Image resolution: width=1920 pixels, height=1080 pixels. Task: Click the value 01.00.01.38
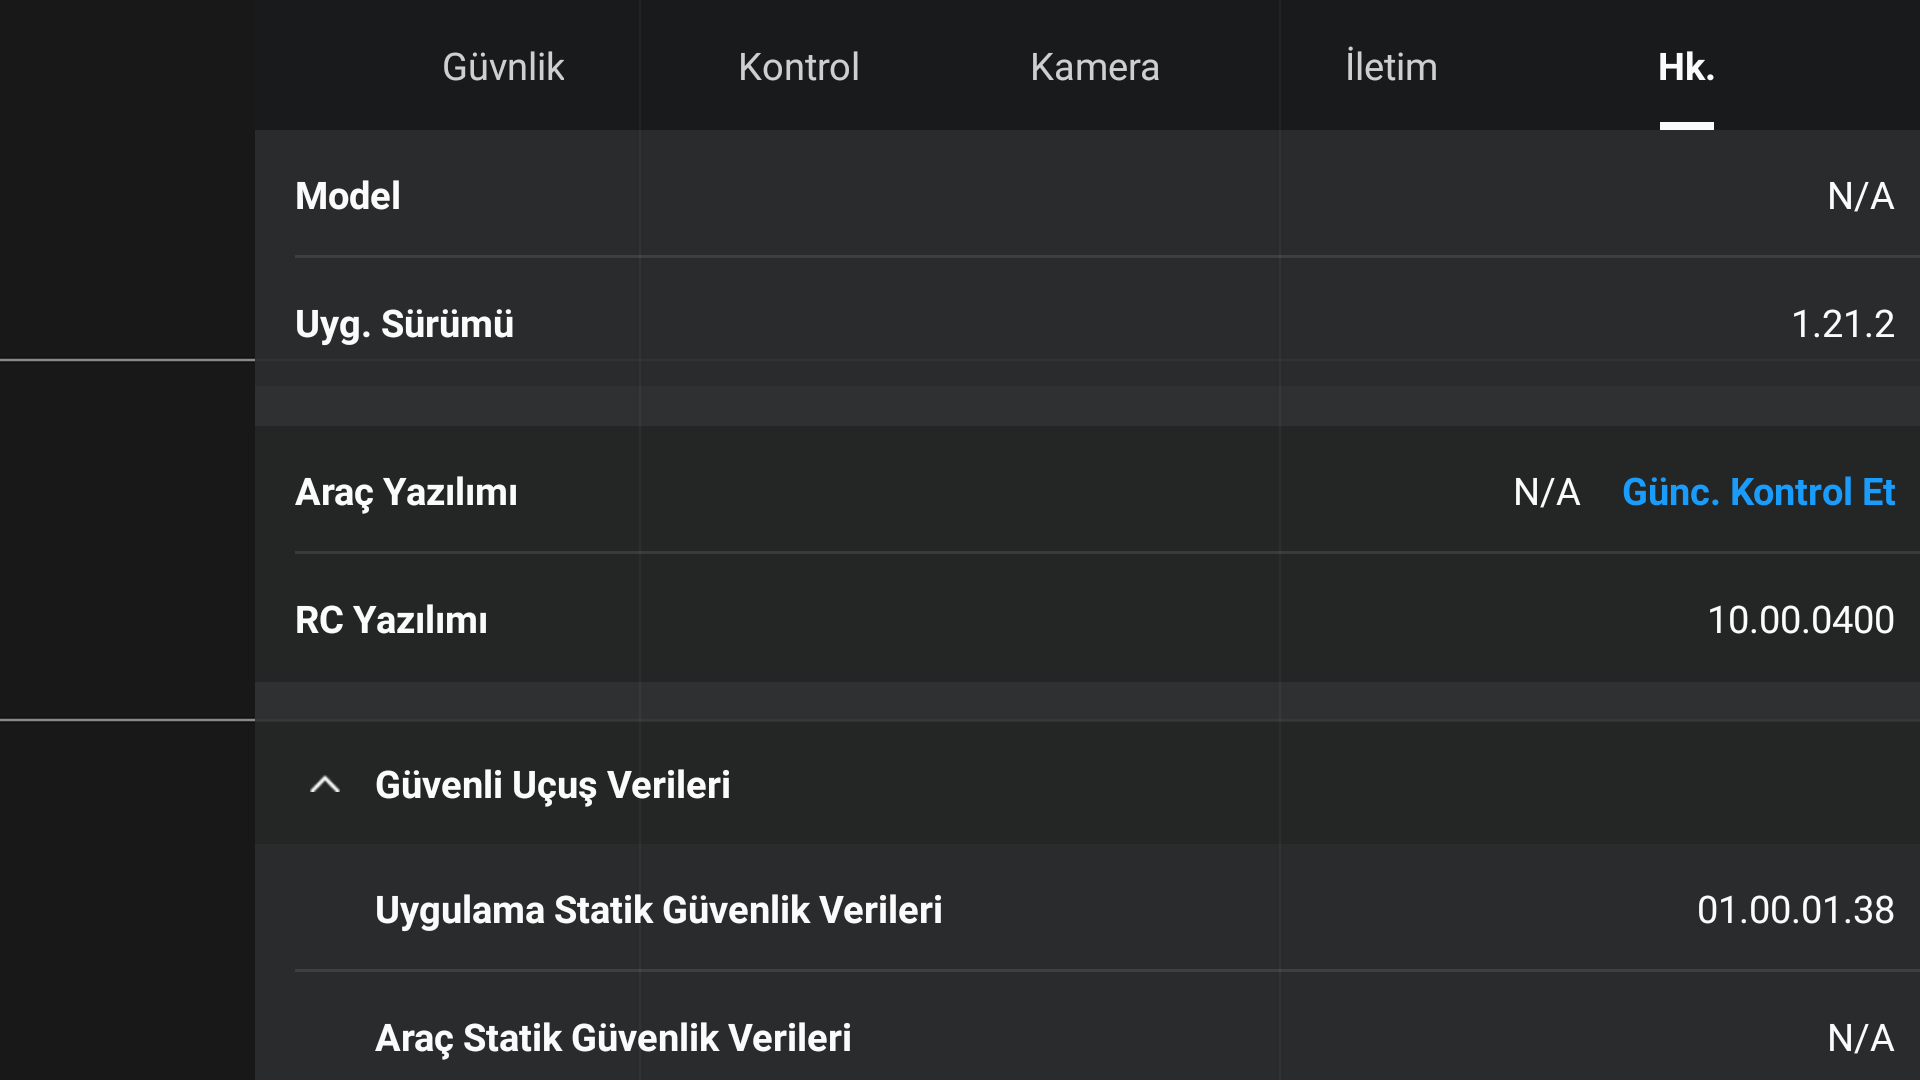point(1795,910)
